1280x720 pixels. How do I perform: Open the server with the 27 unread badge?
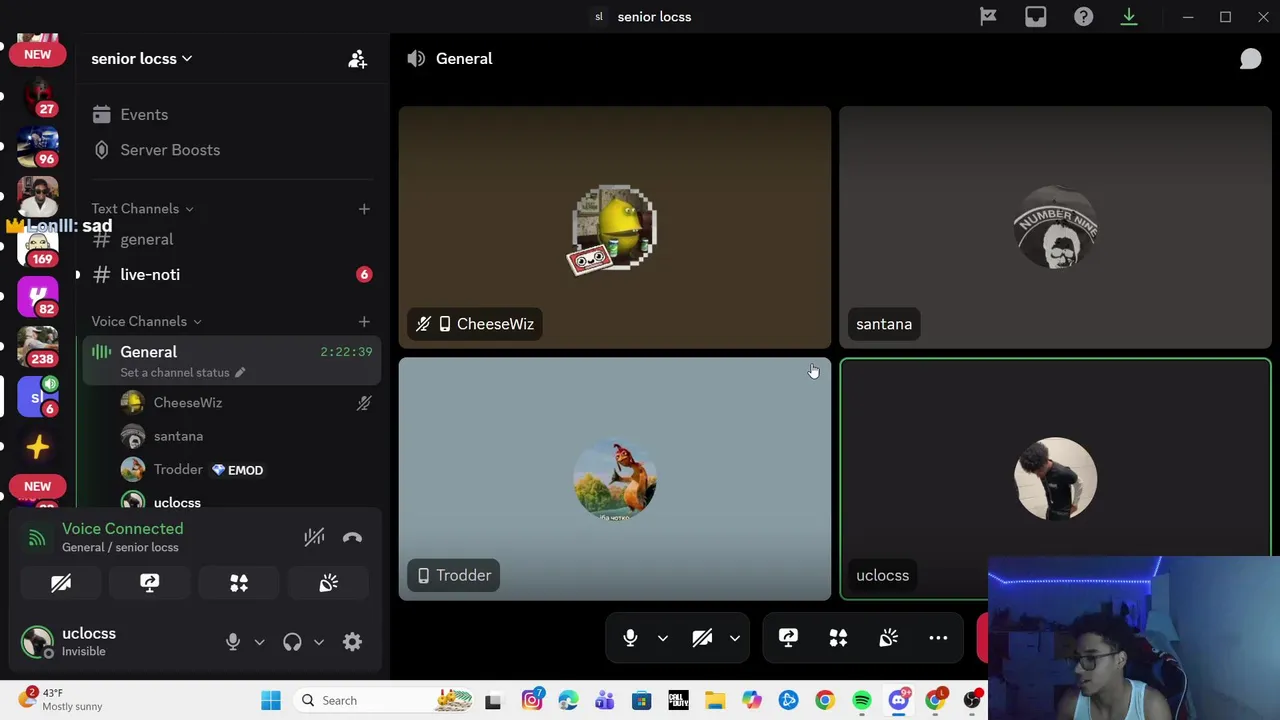[x=38, y=96]
